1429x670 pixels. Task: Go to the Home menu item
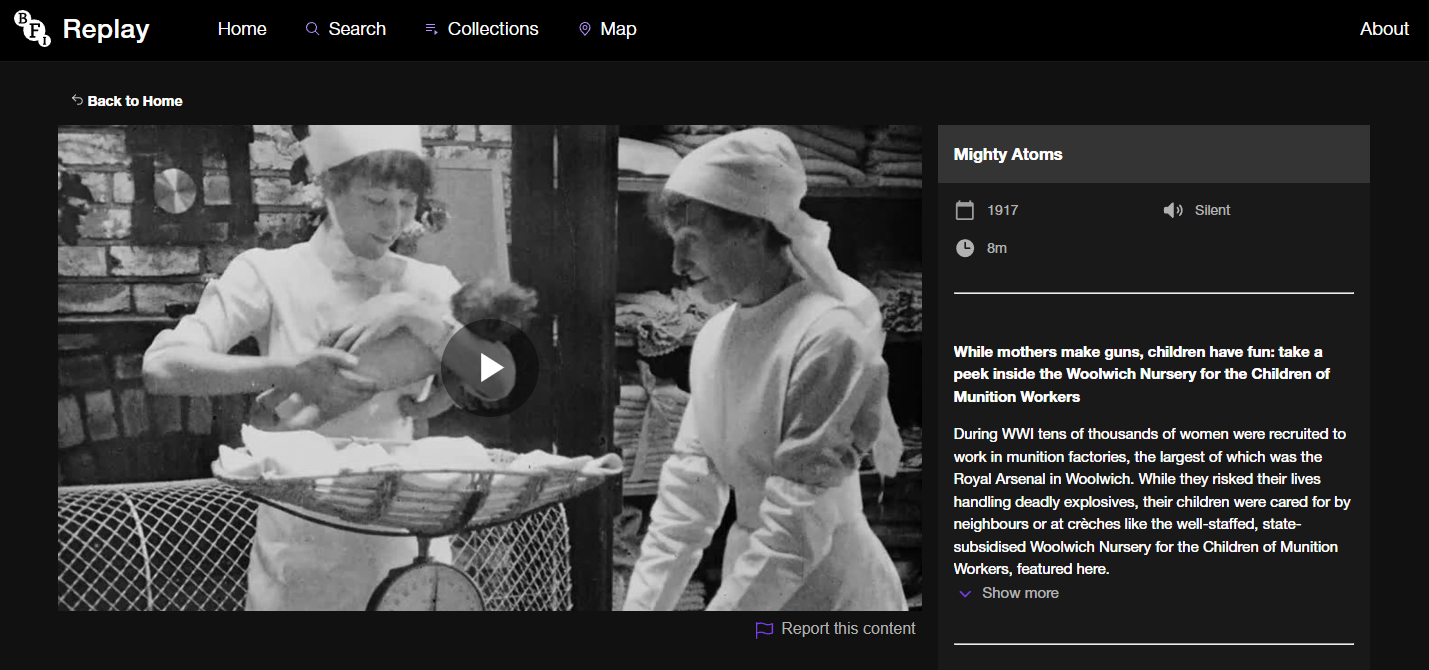[242, 29]
